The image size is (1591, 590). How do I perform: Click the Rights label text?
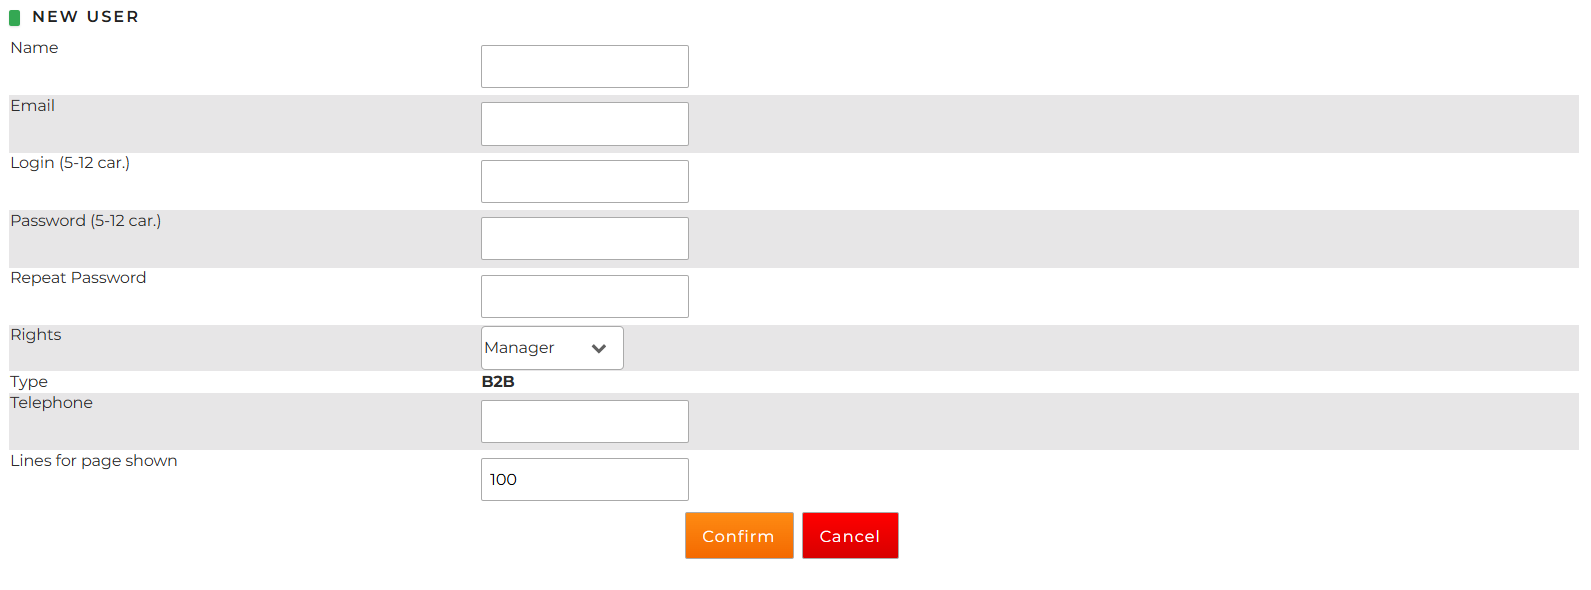[36, 335]
